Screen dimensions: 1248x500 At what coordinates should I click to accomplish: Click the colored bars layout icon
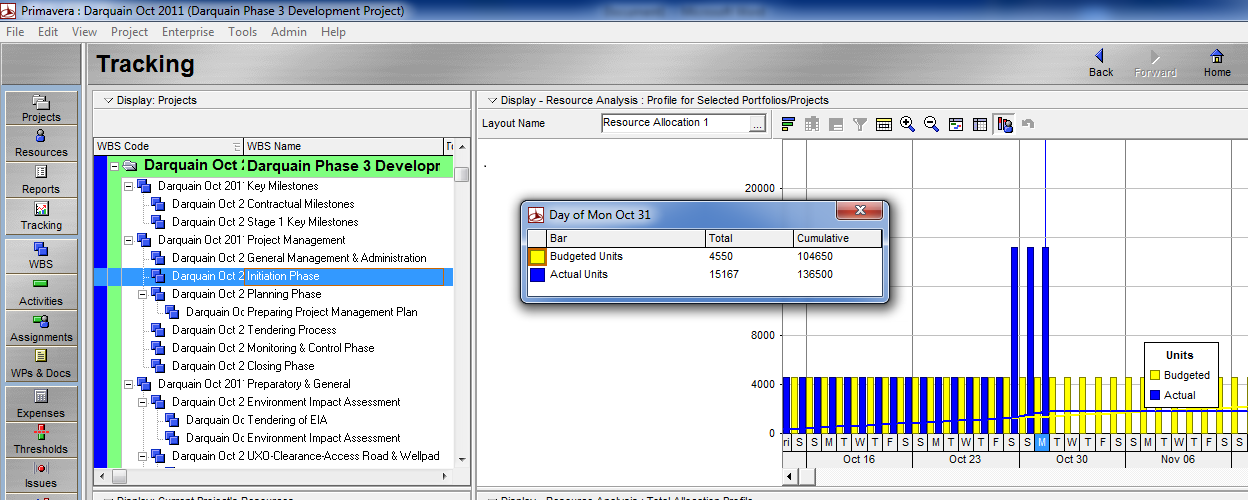(788, 124)
